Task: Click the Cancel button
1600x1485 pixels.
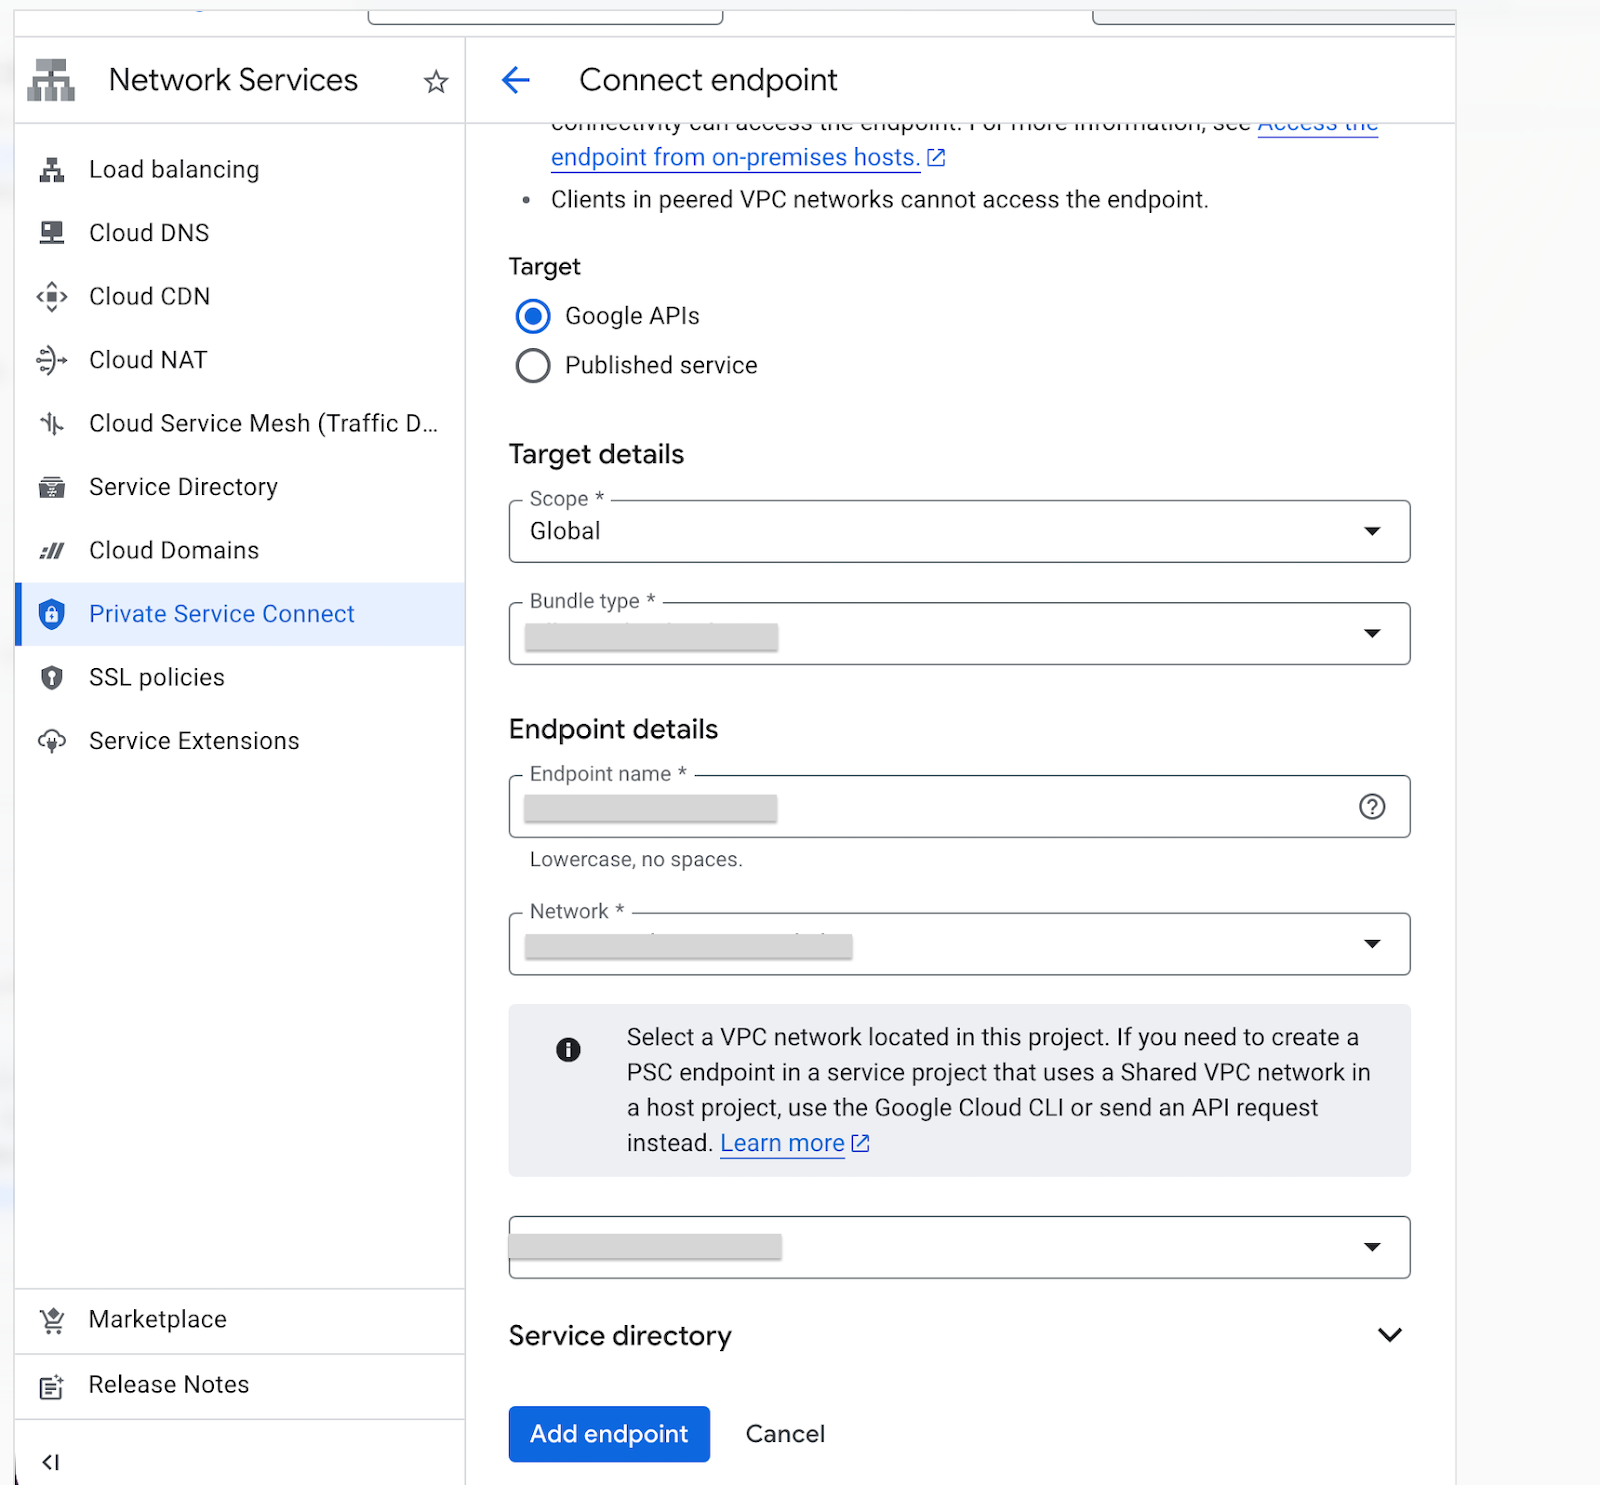Action: pos(785,1434)
